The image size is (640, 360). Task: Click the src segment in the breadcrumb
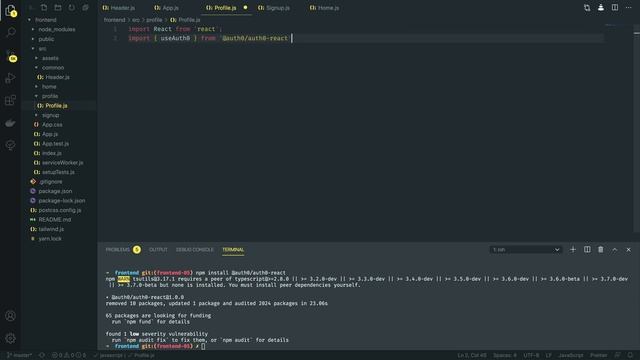(136, 20)
